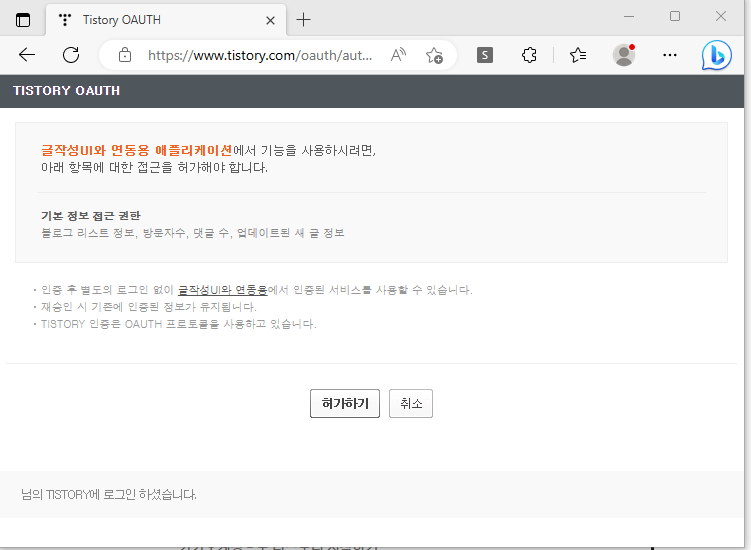Open the browser profile avatar
Image resolution: width=751 pixels, height=550 pixels.
(x=624, y=55)
